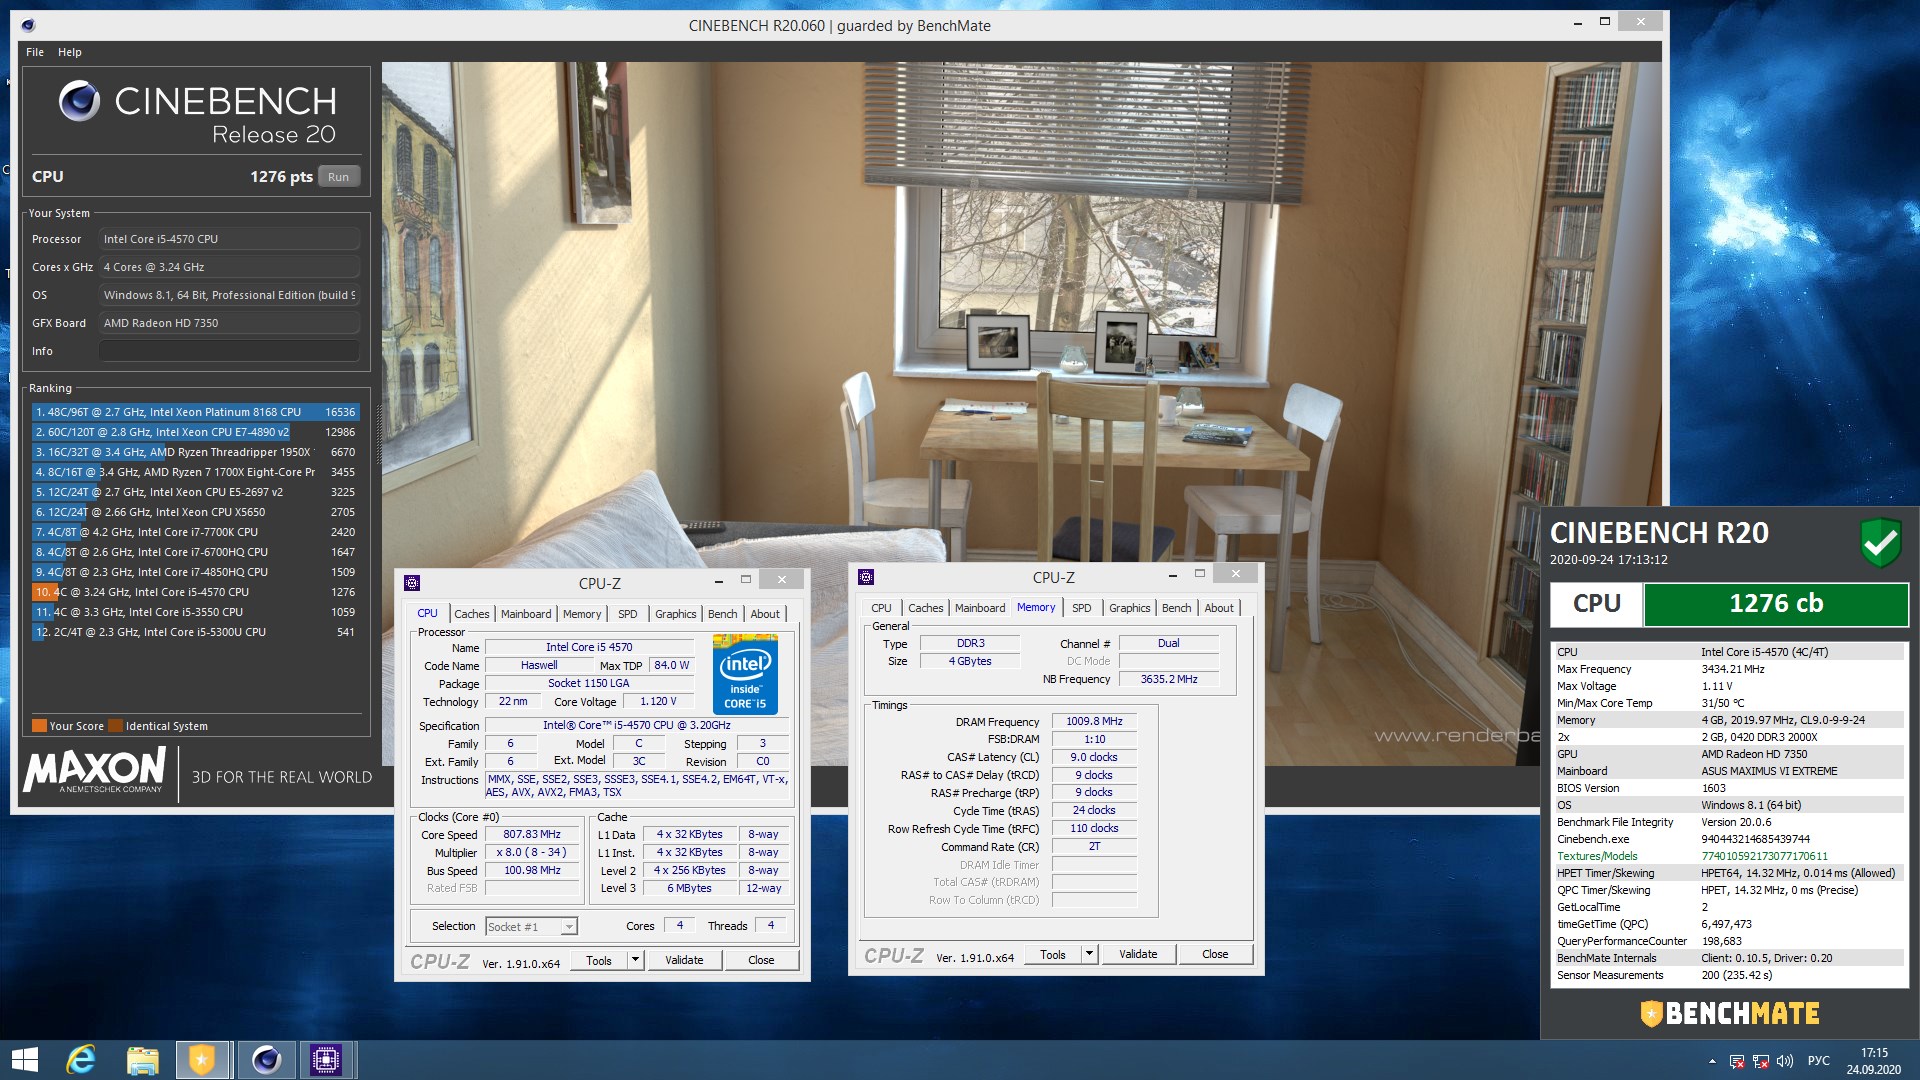Click Tools button in left CPU-Z
The image size is (1920, 1080).
598,960
